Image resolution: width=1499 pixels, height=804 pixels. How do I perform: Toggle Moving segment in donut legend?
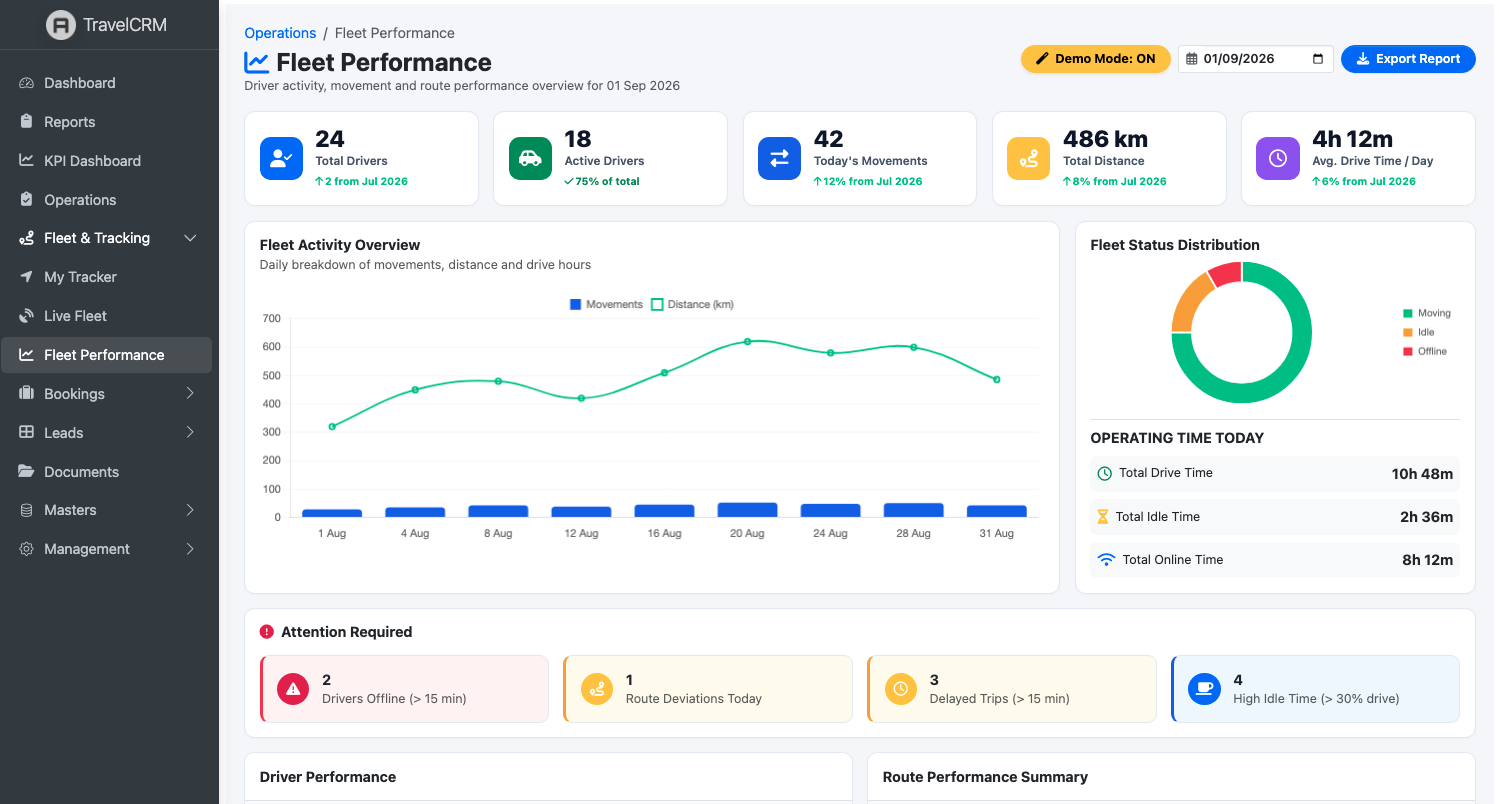coord(1426,313)
